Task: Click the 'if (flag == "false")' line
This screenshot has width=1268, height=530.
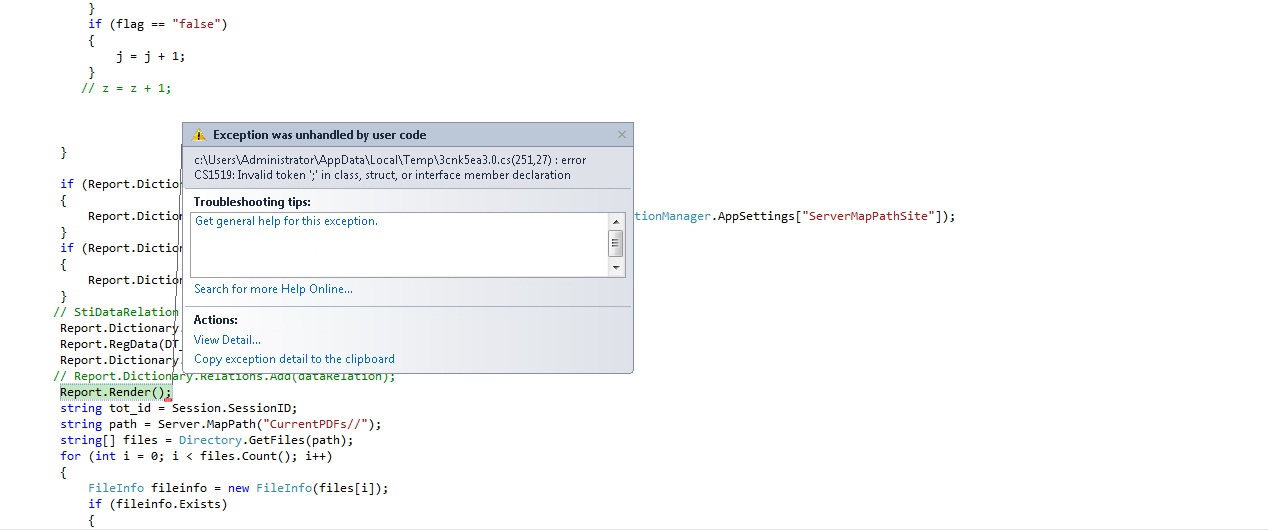Action: [x=158, y=24]
